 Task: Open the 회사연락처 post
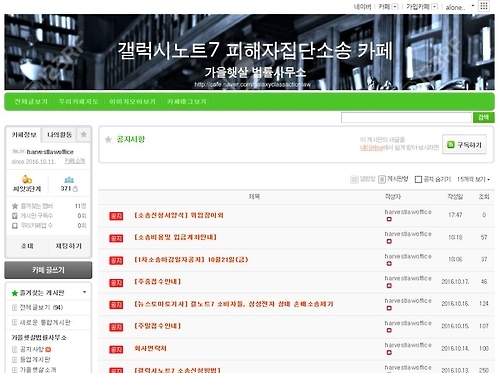click(150, 348)
